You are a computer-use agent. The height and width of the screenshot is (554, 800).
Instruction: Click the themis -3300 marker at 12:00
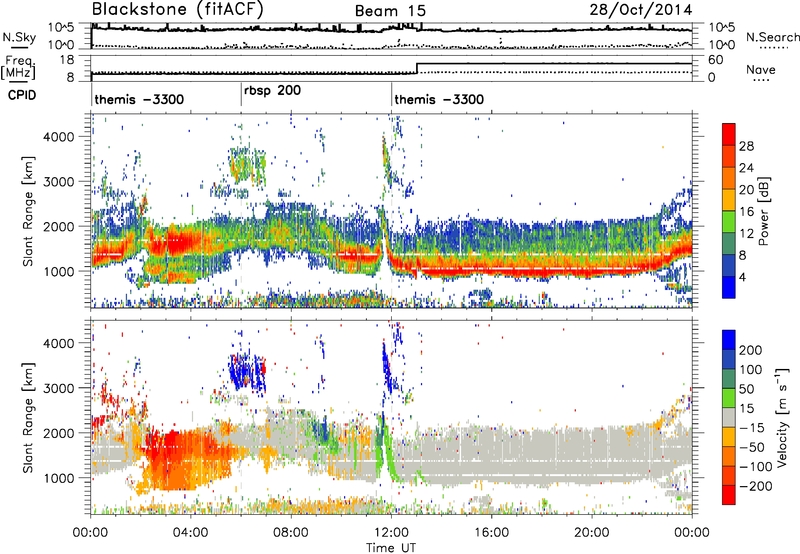(x=439, y=99)
